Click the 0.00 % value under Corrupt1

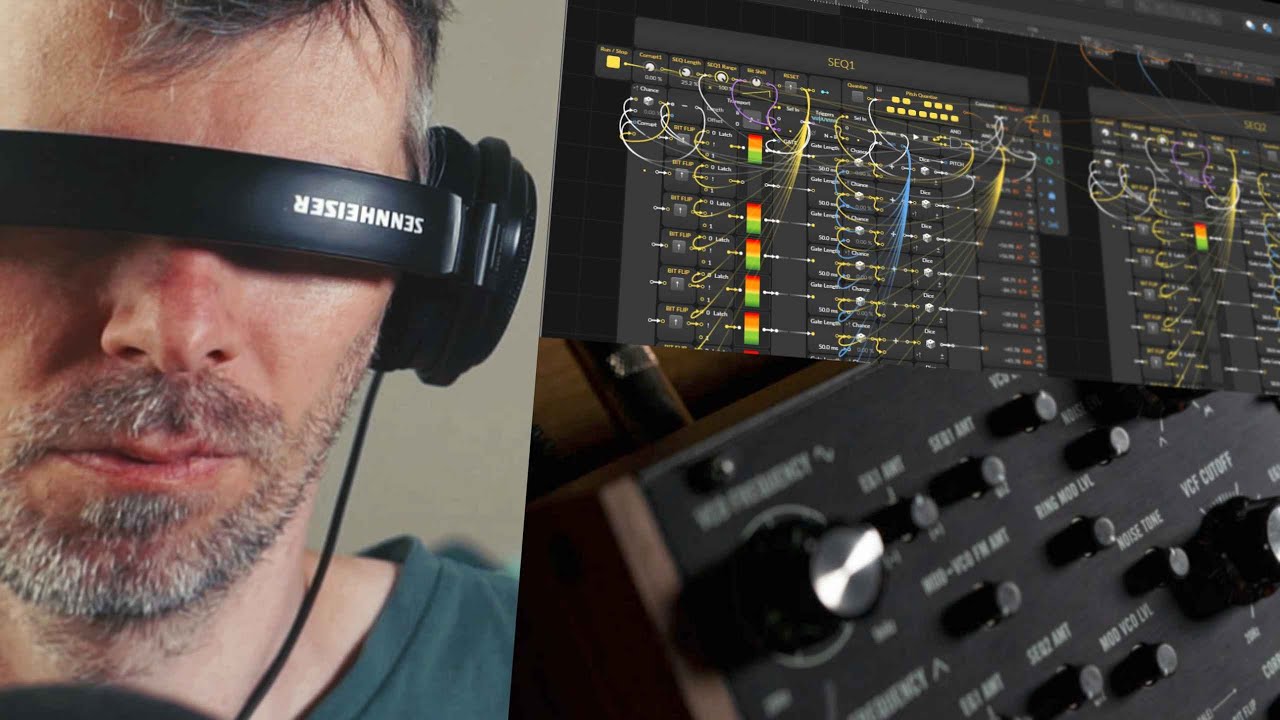[653, 77]
